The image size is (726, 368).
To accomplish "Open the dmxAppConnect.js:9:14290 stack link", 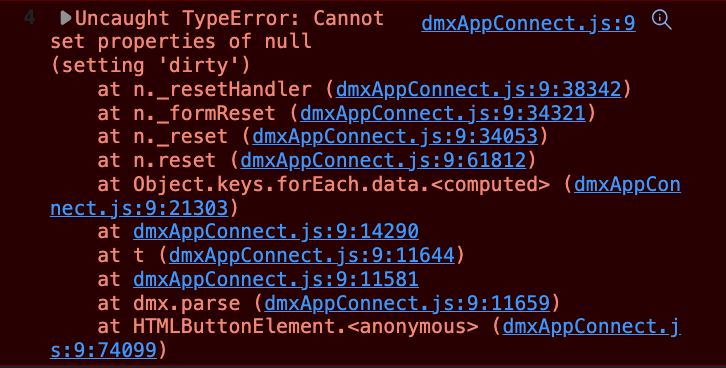I will coord(276,231).
